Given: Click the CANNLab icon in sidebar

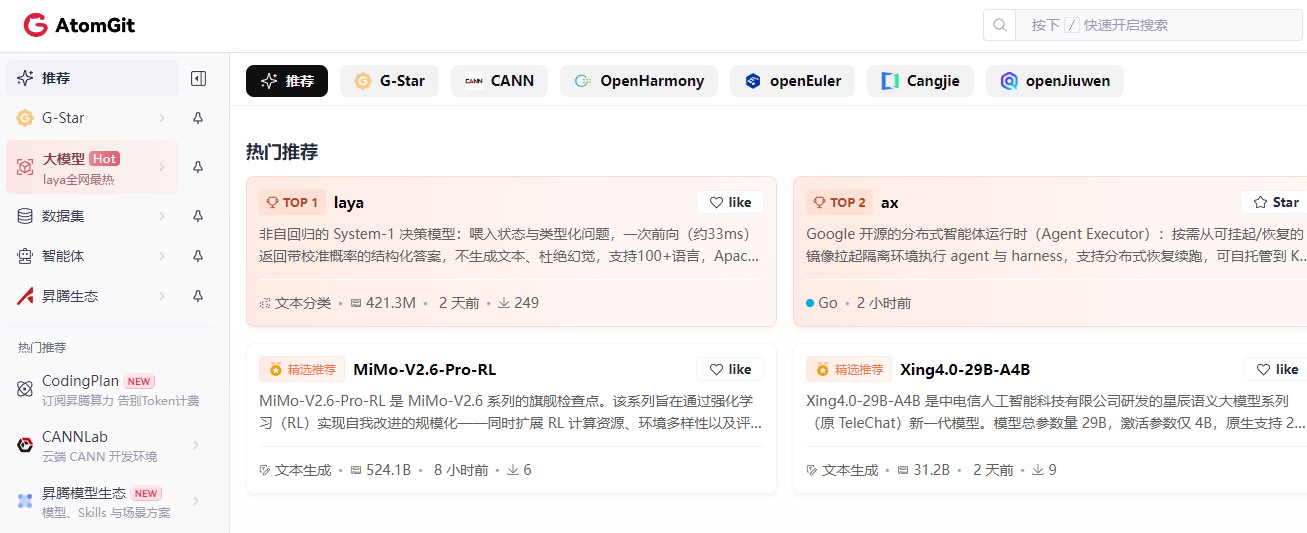Looking at the screenshot, I should click(x=25, y=445).
